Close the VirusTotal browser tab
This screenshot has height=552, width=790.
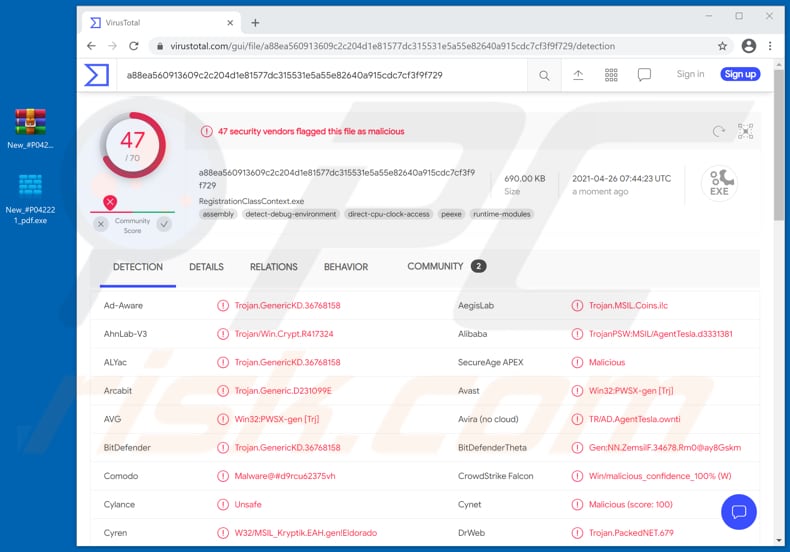tap(230, 23)
